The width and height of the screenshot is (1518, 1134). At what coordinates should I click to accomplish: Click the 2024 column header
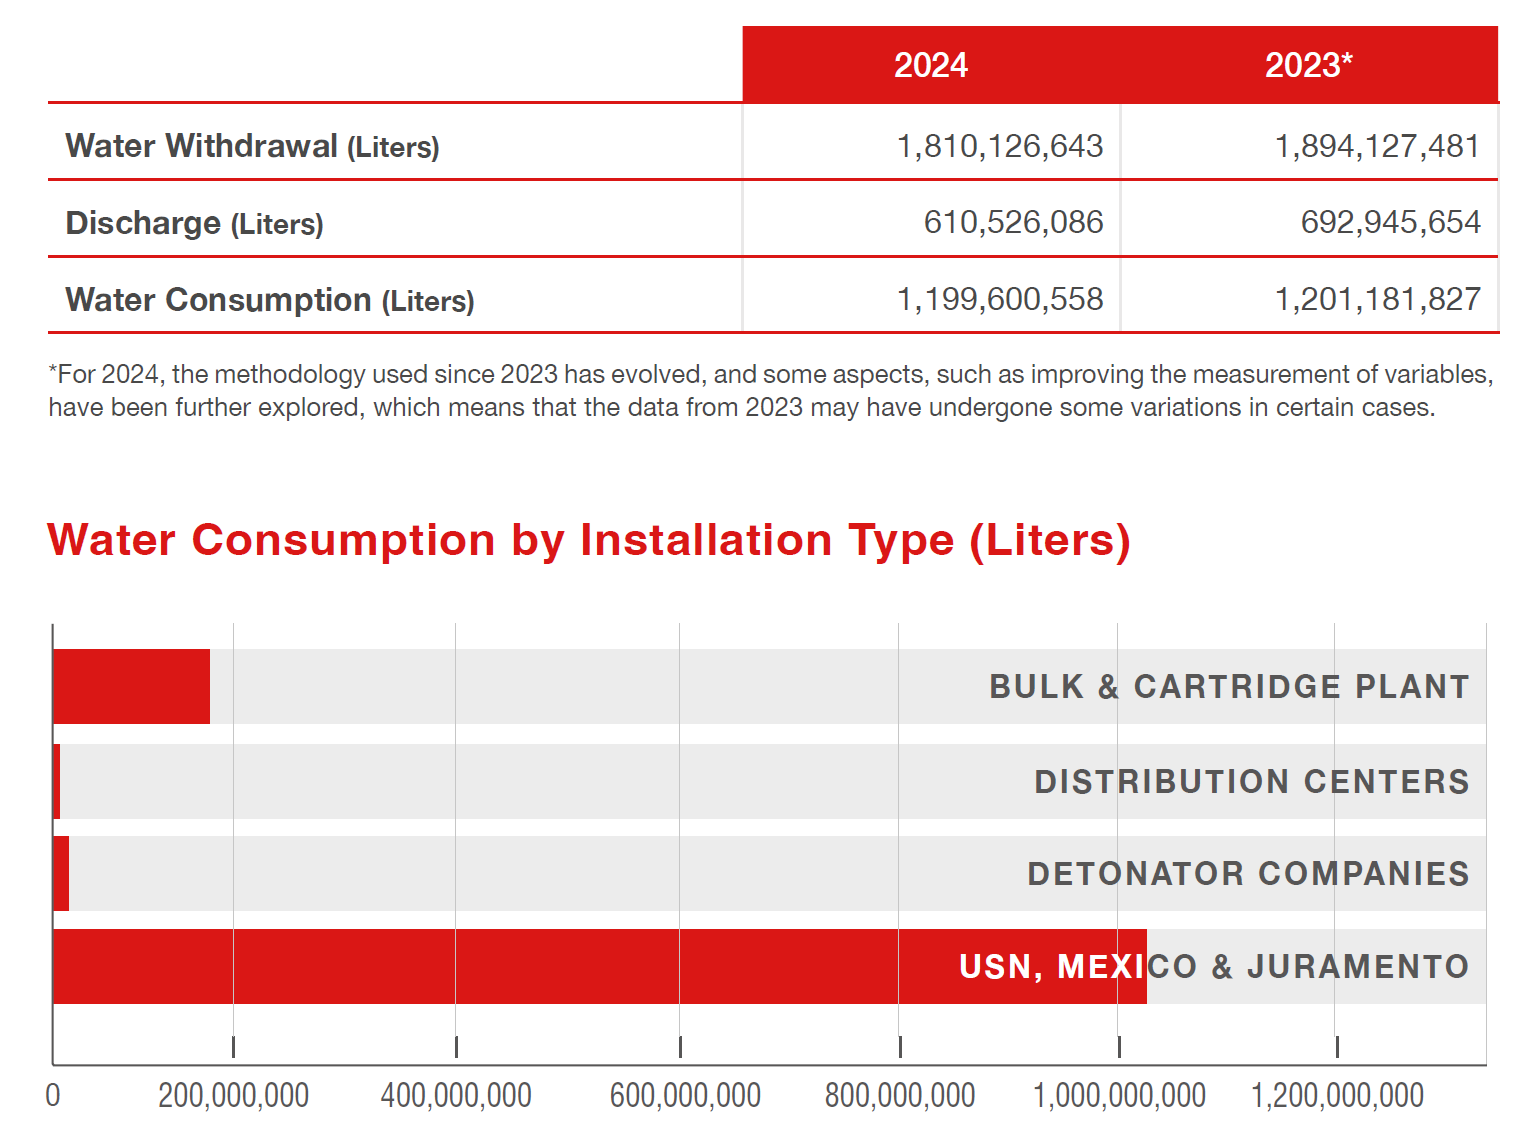(930, 65)
